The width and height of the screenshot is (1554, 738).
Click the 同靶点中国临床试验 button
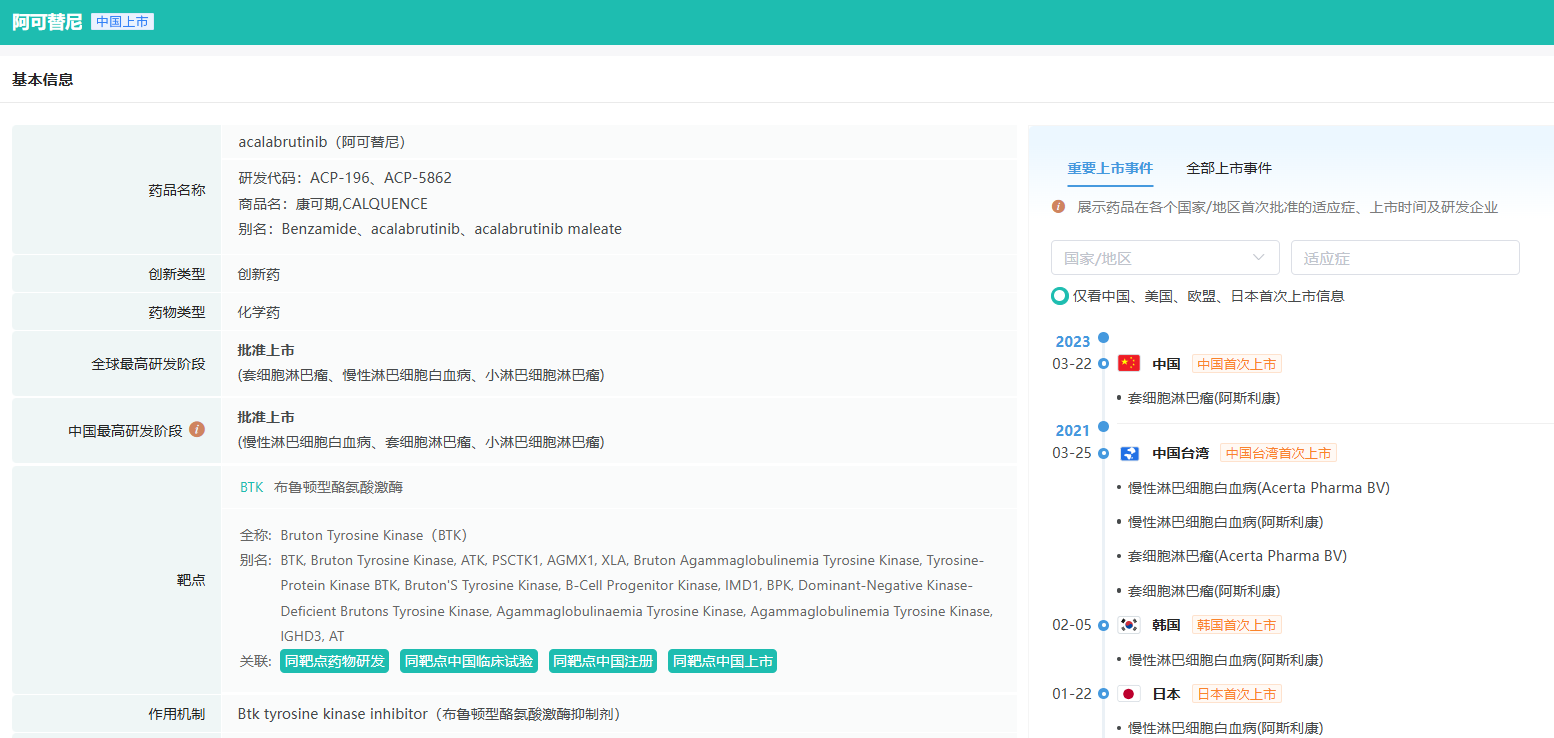click(469, 661)
